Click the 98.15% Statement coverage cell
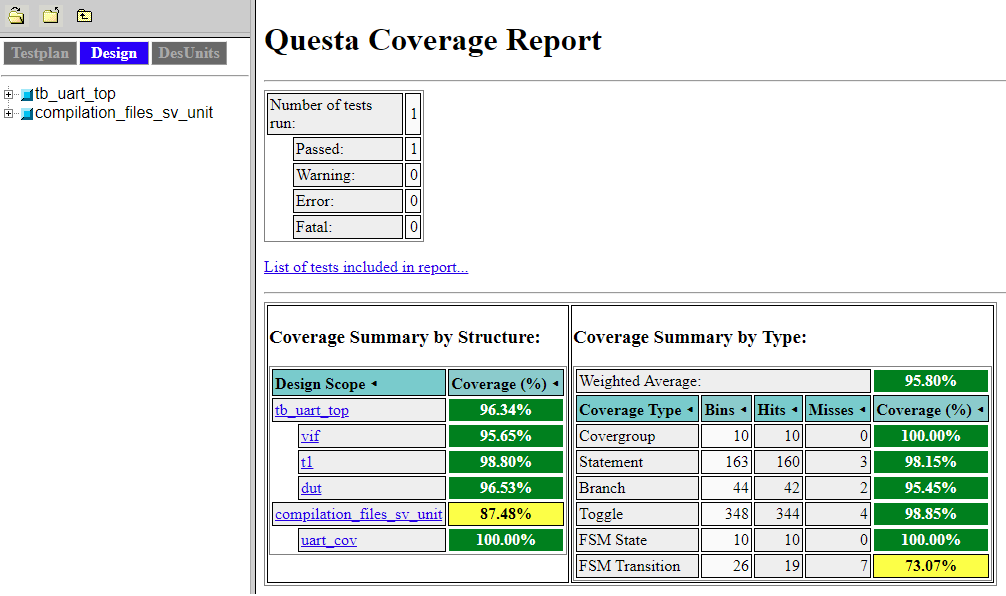 click(930, 462)
